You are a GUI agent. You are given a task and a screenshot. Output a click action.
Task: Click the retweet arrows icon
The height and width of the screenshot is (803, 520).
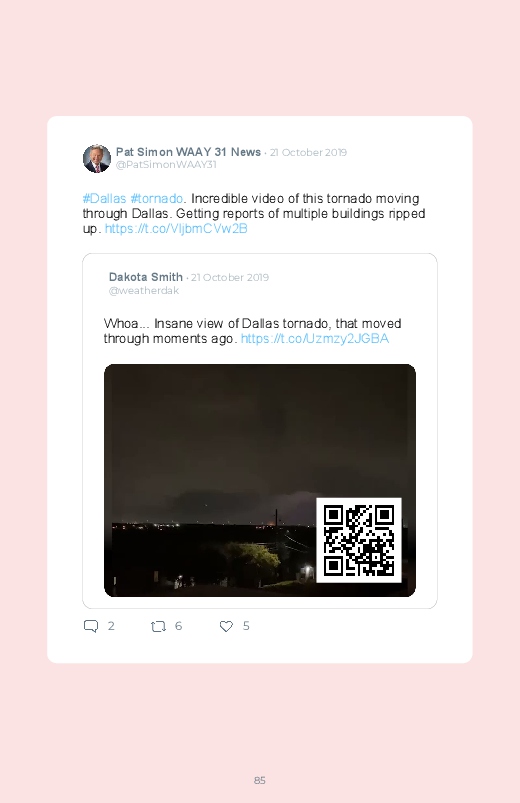coord(158,626)
